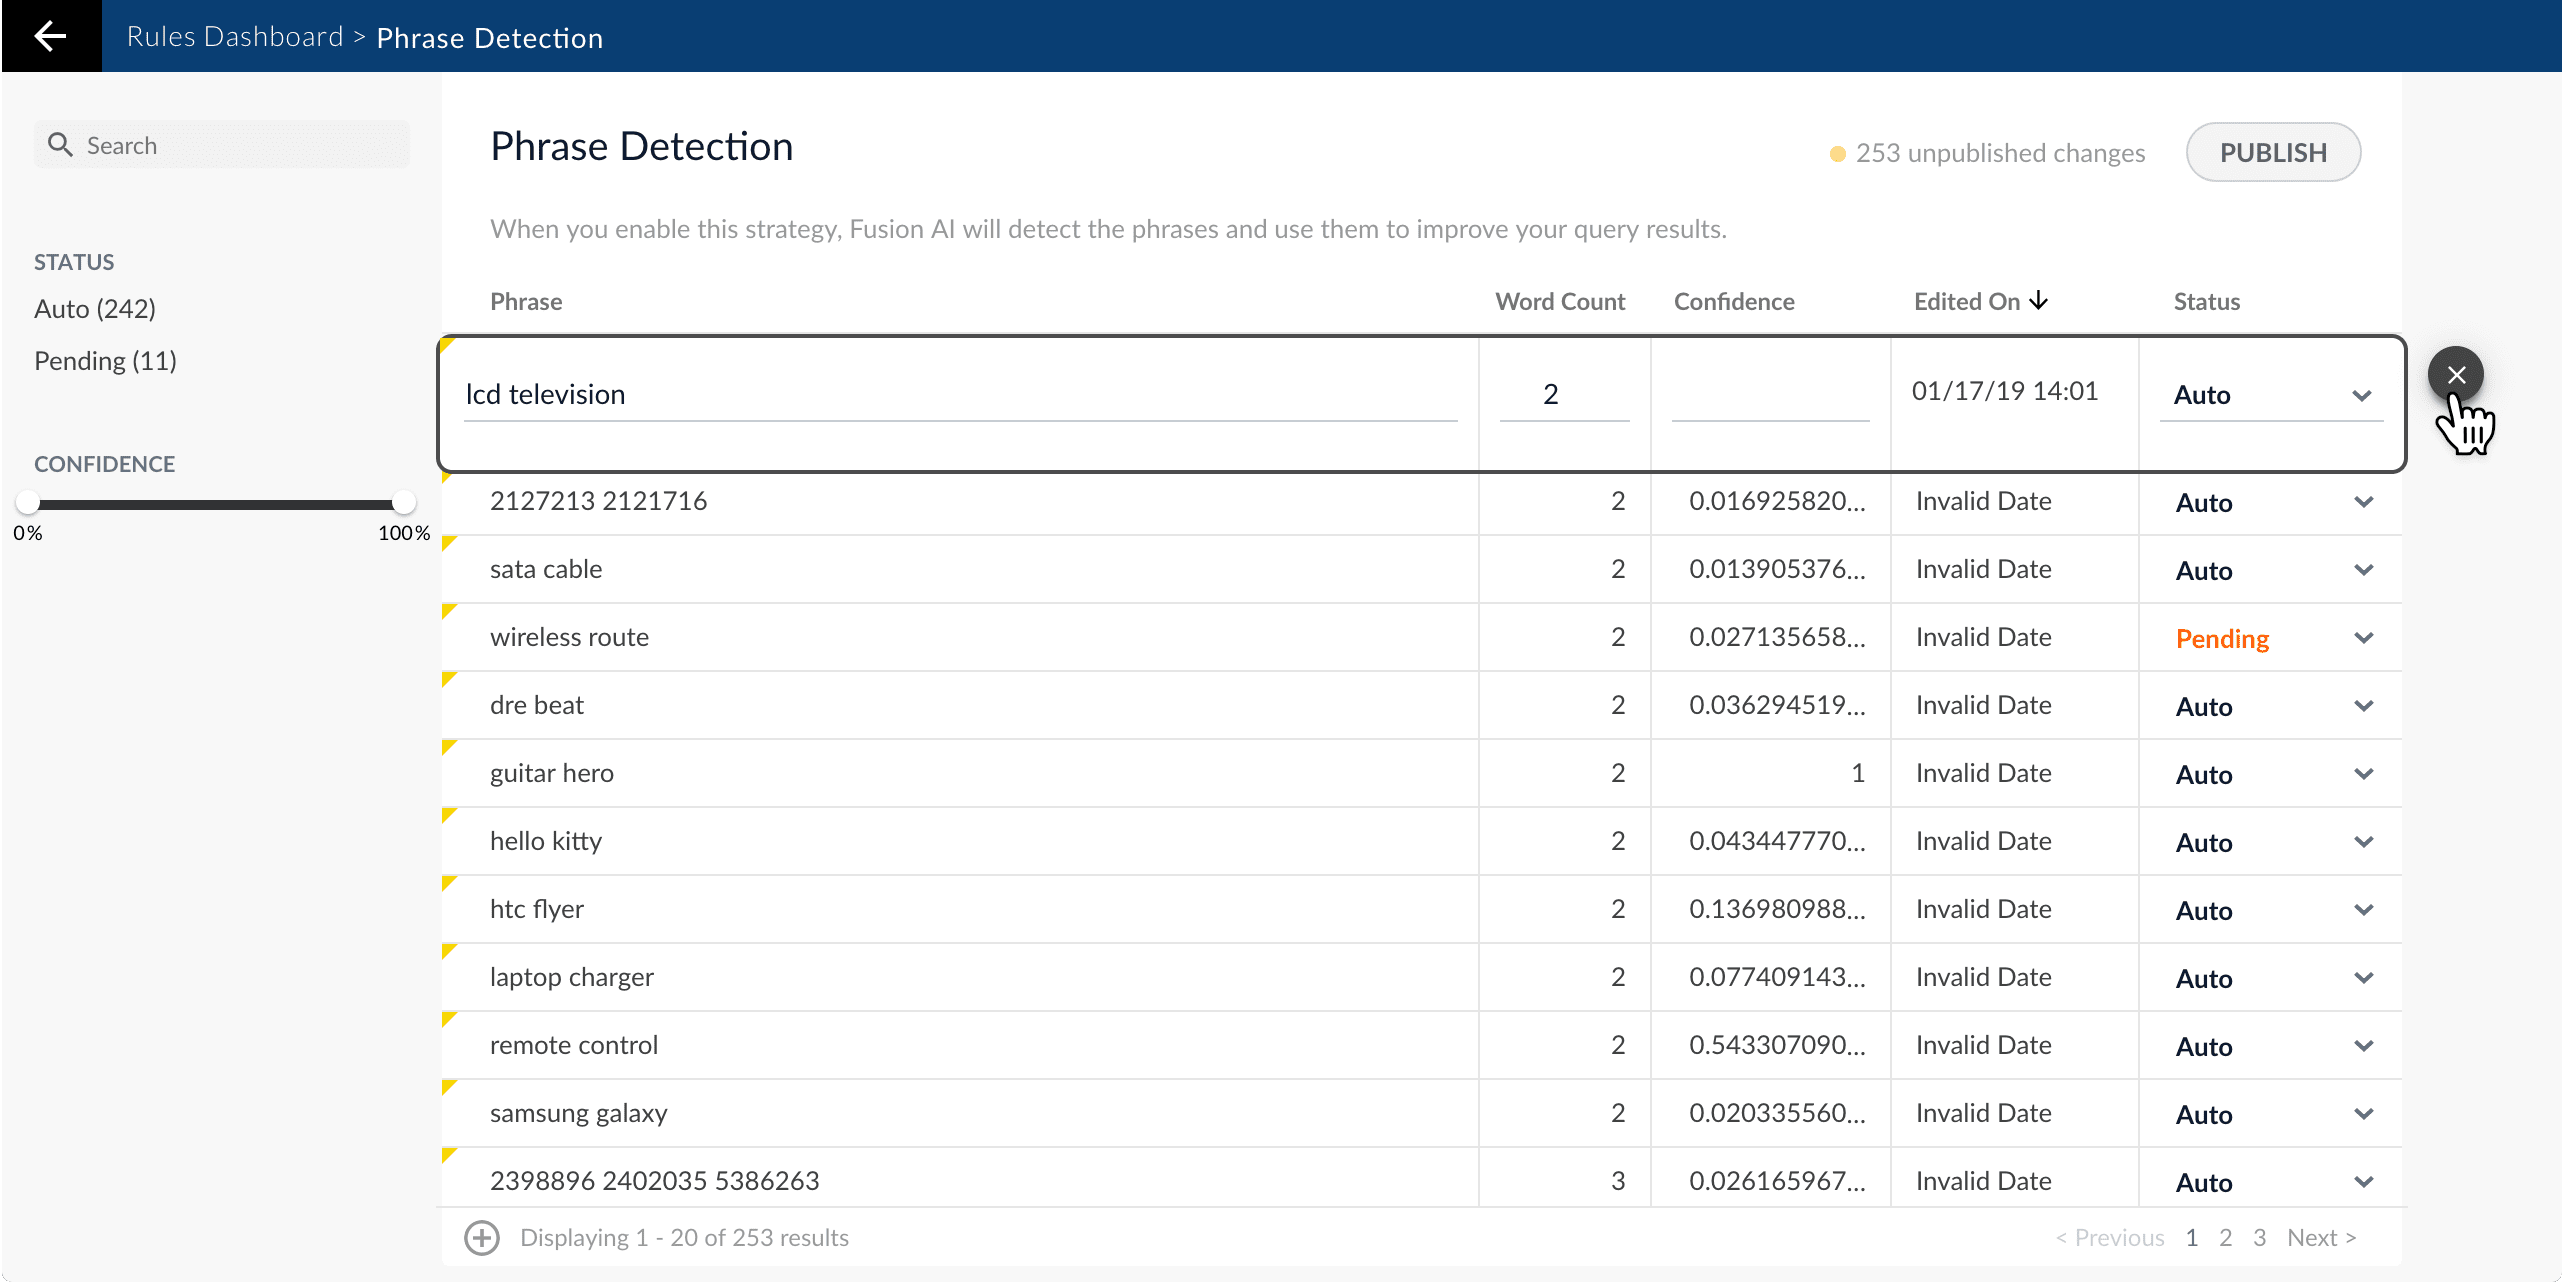Expand status dropdown for remote control
The width and height of the screenshot is (2562, 1284).
tap(2363, 1046)
